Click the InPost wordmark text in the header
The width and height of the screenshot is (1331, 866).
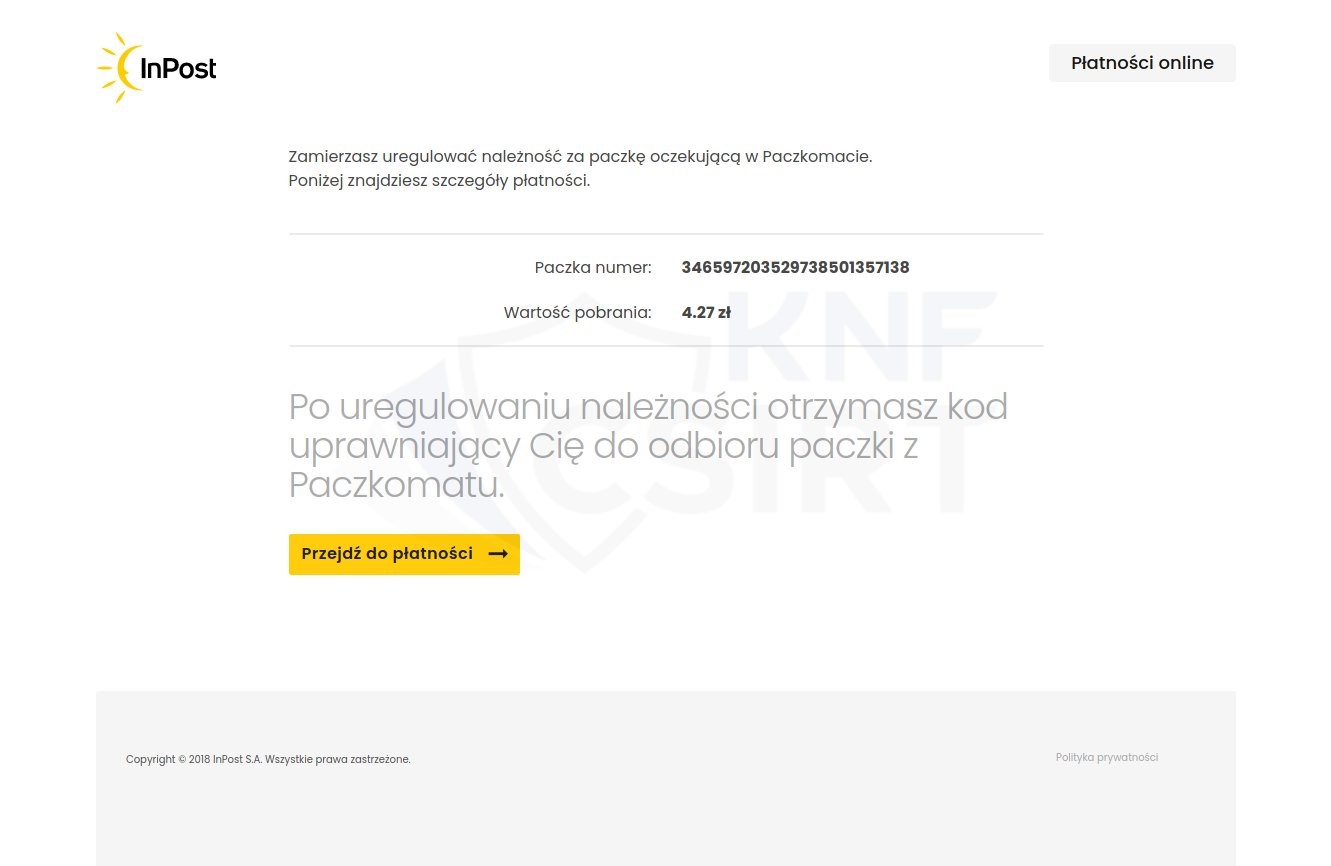click(x=178, y=68)
